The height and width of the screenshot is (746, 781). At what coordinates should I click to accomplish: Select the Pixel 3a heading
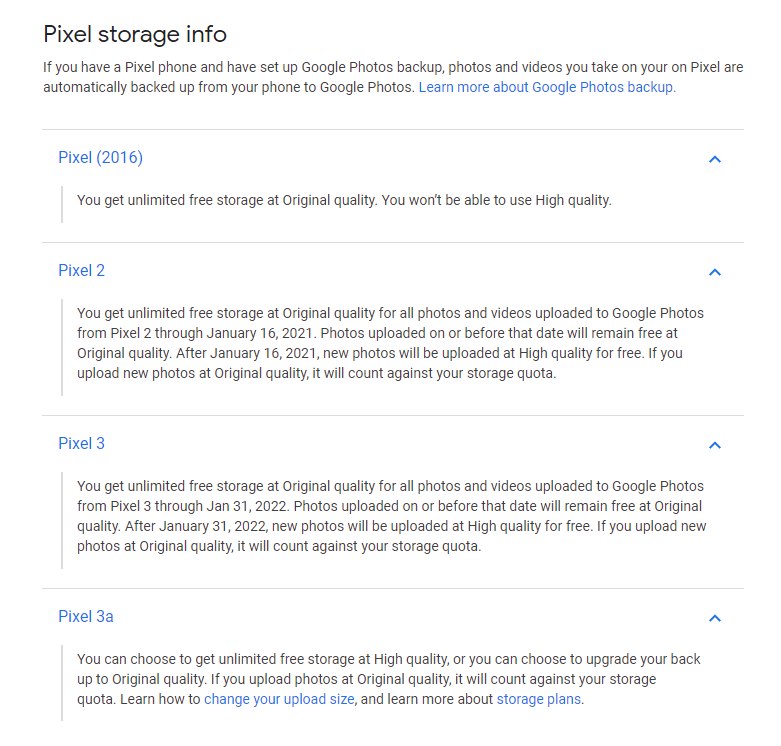[85, 617]
